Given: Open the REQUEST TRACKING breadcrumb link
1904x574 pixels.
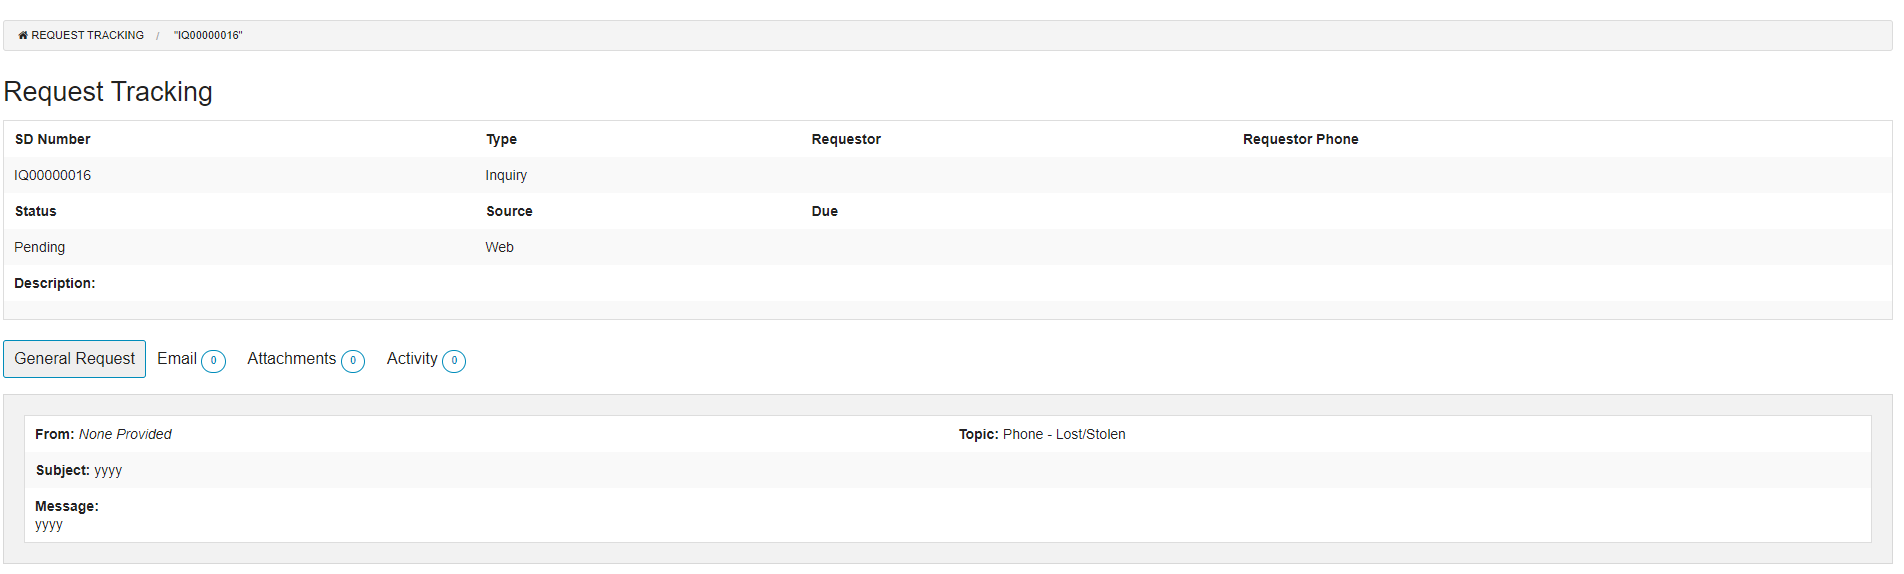Looking at the screenshot, I should [x=87, y=35].
